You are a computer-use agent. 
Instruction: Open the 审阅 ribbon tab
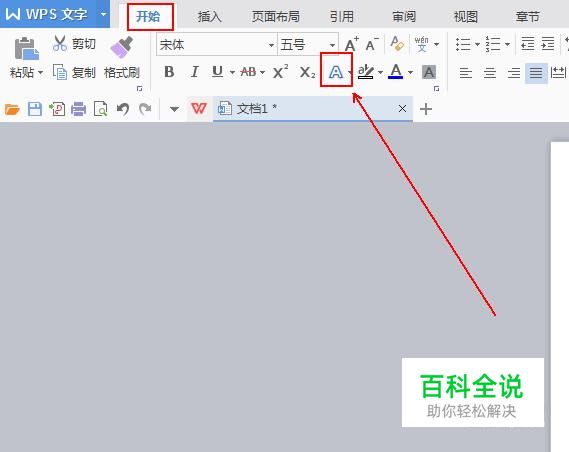pyautogui.click(x=404, y=16)
